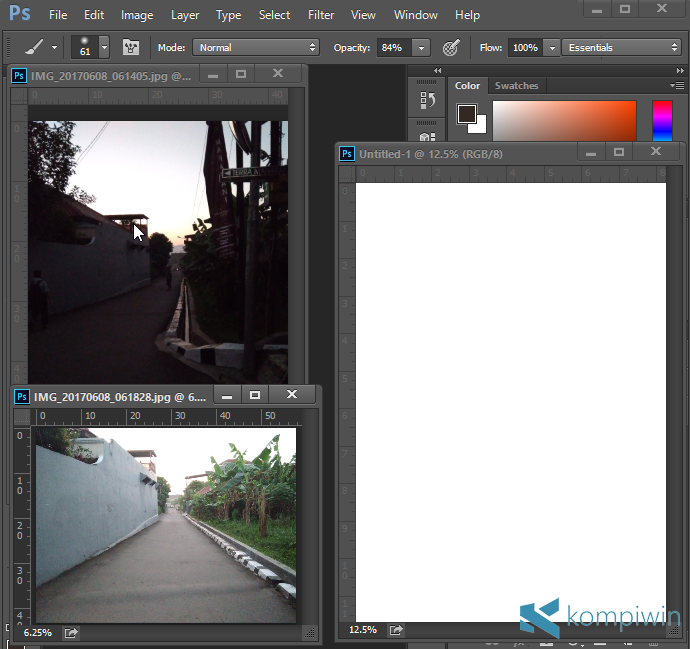Image resolution: width=690 pixels, height=649 pixels.
Task: Open the Window menu
Action: click(x=415, y=15)
